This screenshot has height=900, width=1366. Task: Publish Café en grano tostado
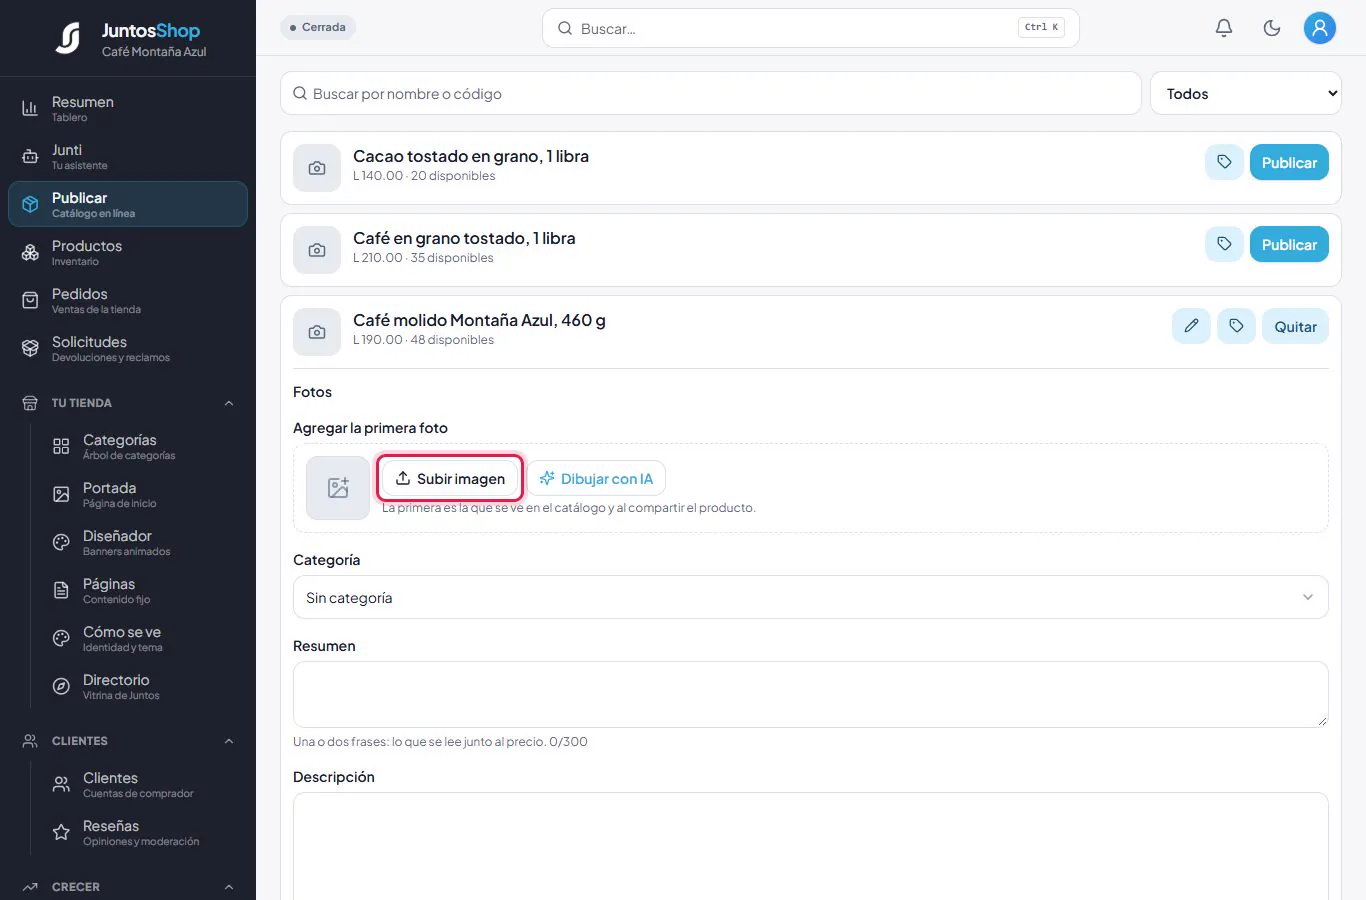(1289, 244)
